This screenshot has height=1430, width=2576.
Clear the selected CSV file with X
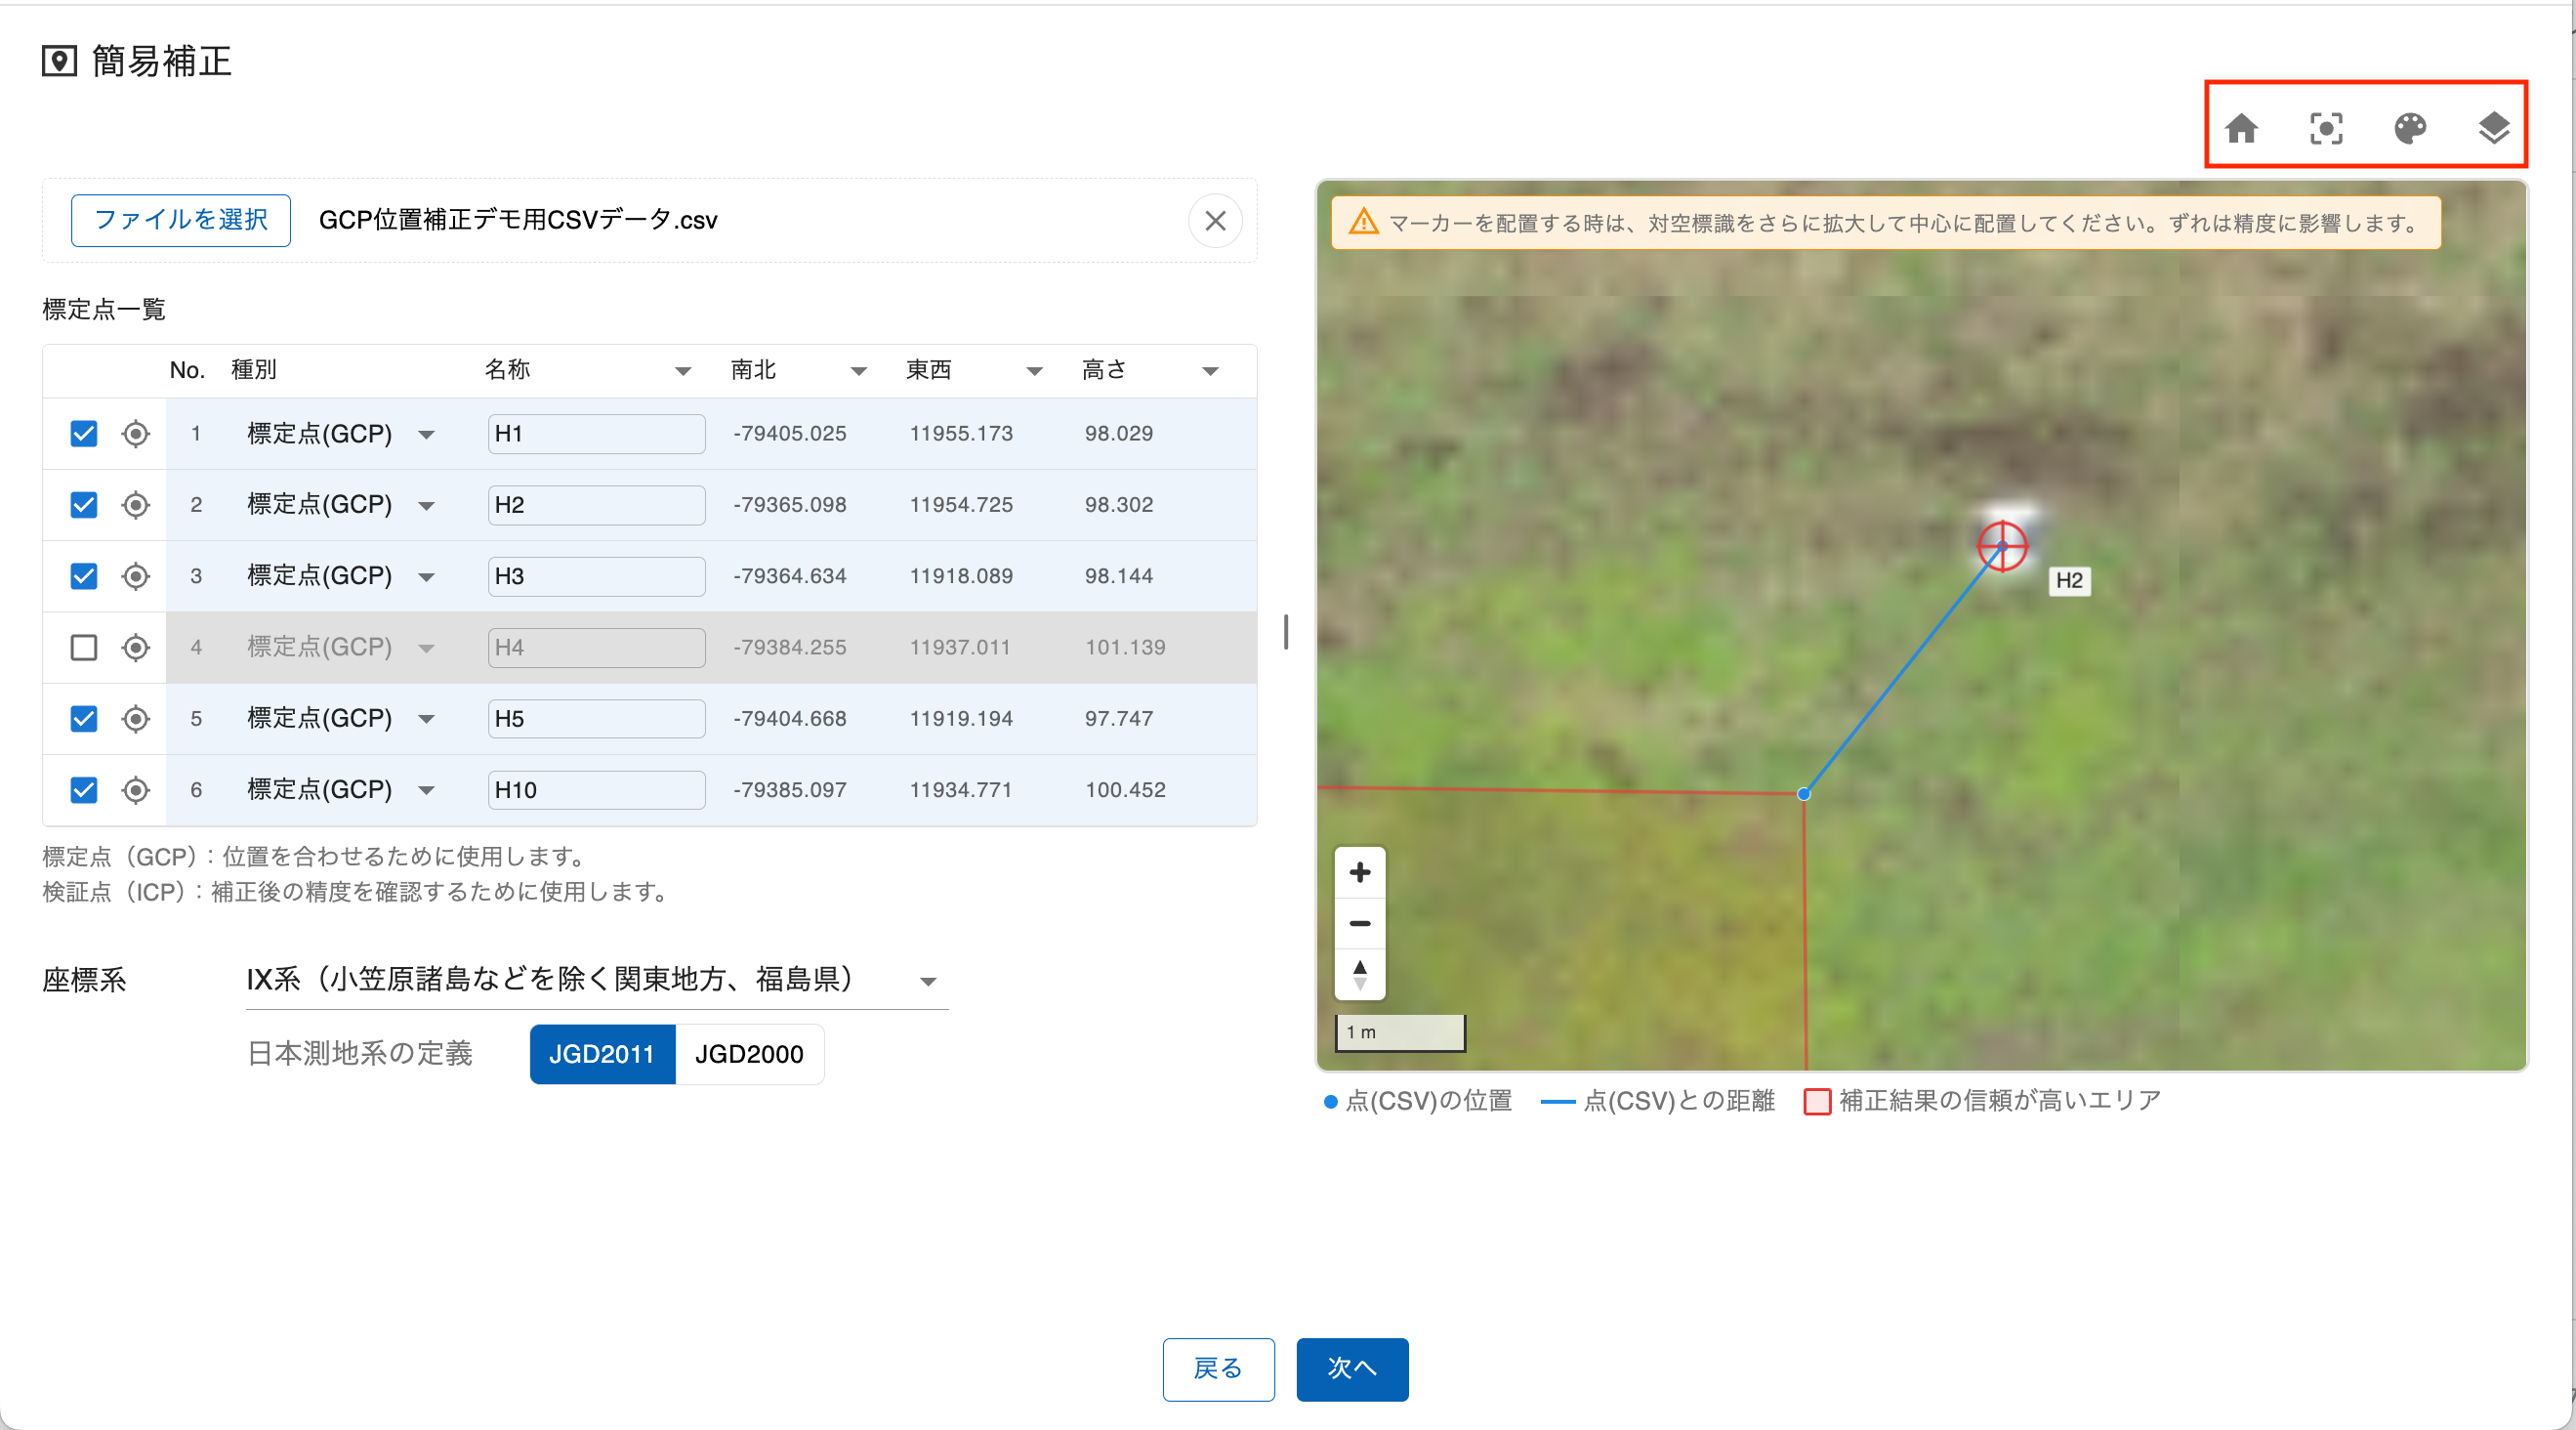(x=1215, y=220)
